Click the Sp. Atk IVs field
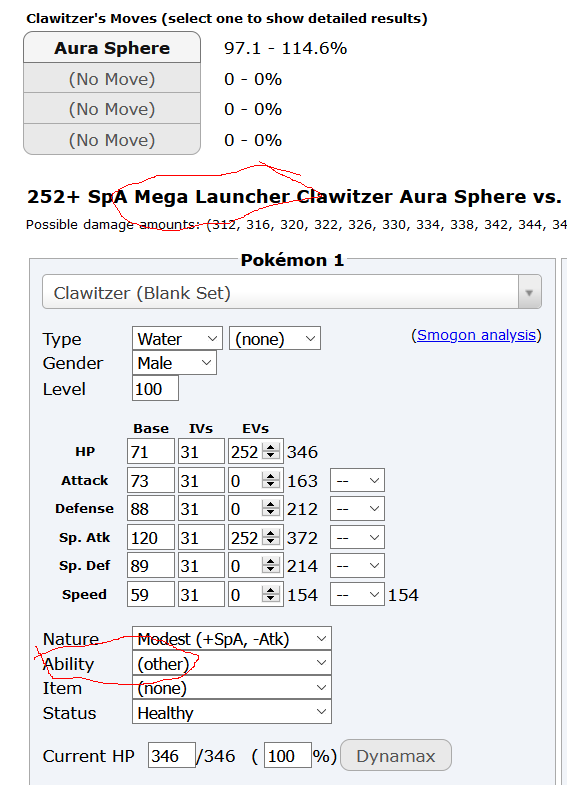Image resolution: width=567 pixels, height=785 pixels. point(201,538)
